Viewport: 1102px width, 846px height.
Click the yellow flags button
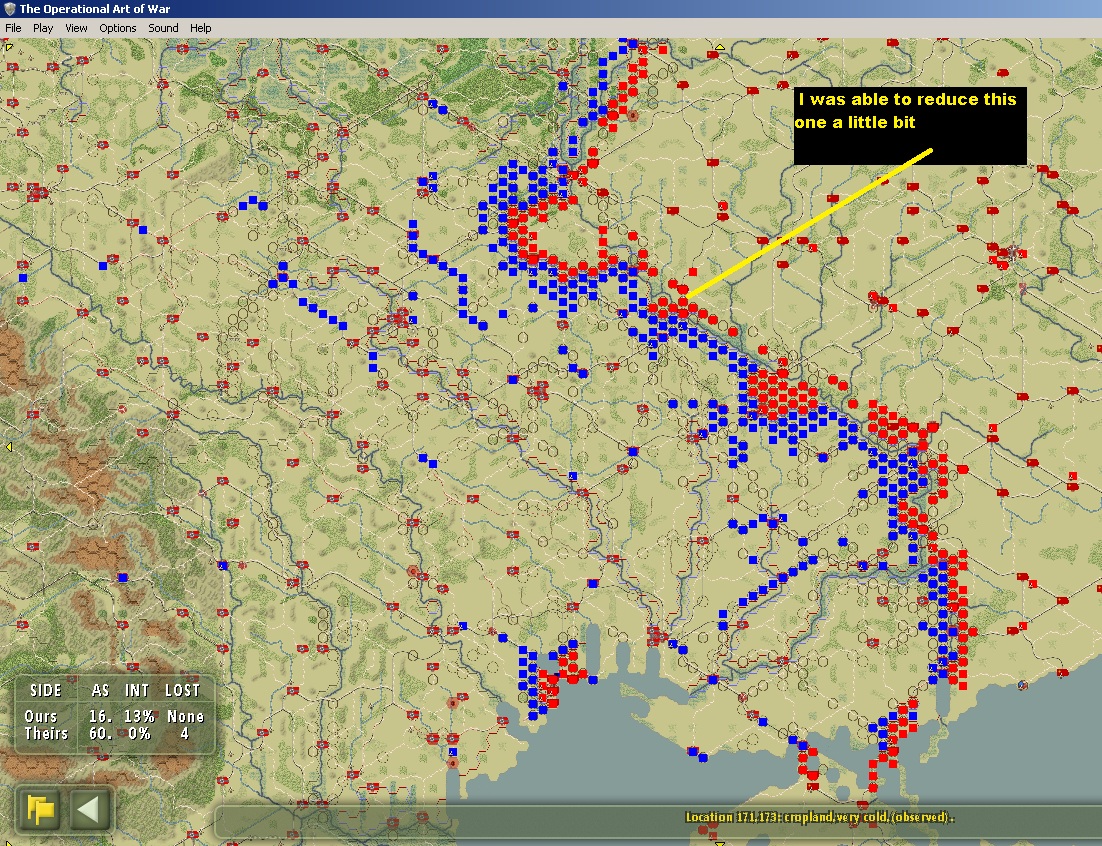click(41, 810)
